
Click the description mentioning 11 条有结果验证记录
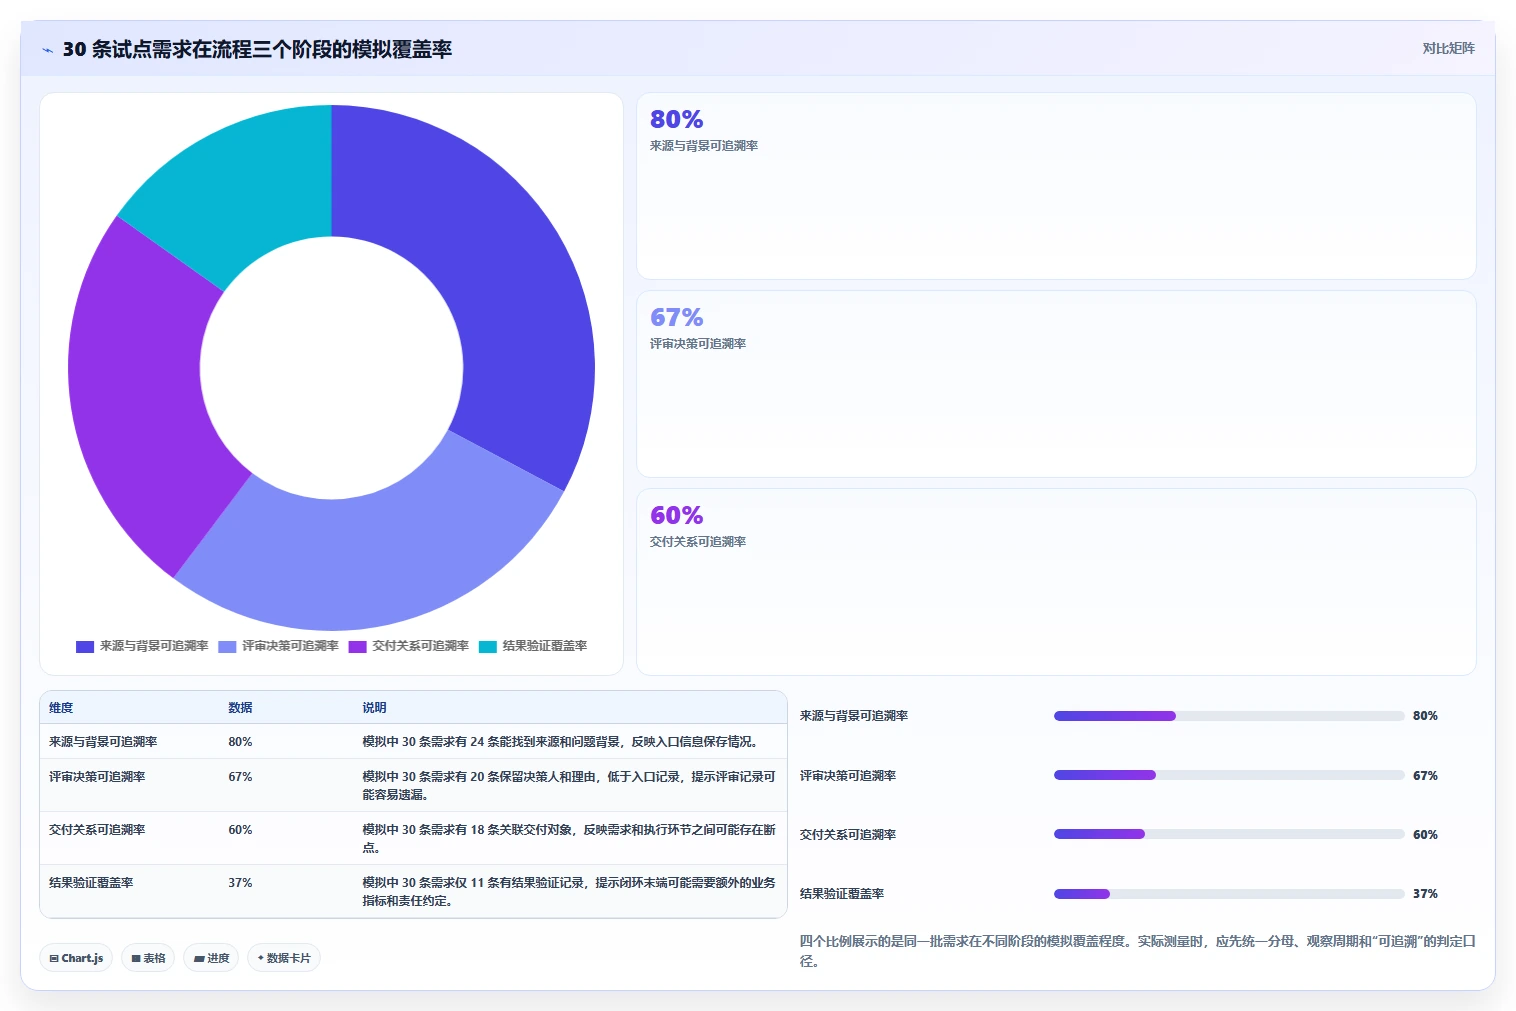[569, 892]
